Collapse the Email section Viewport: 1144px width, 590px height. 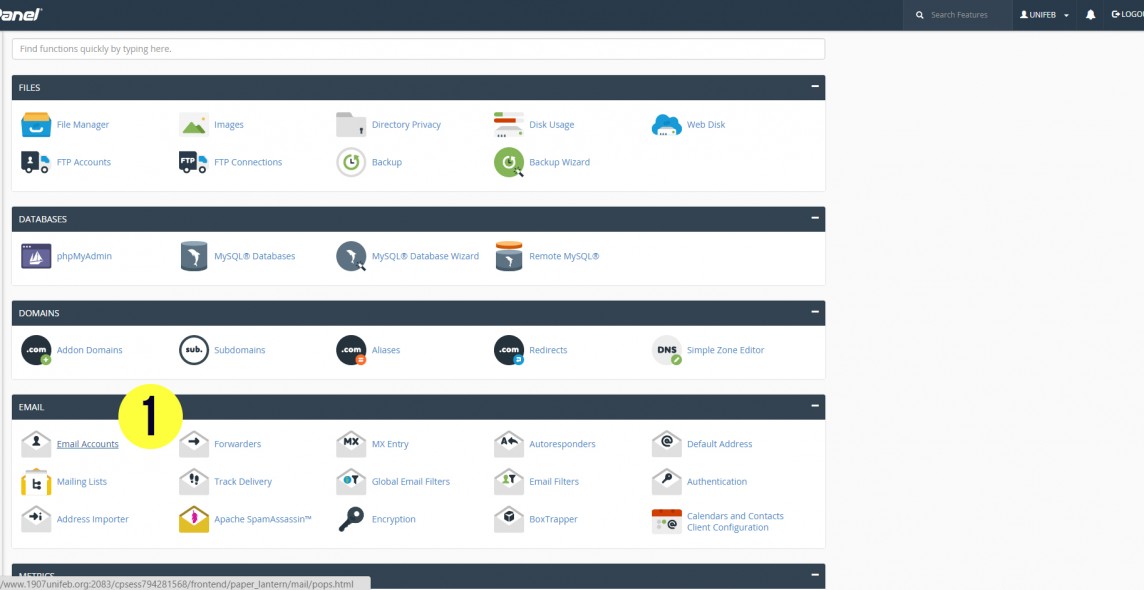point(815,406)
